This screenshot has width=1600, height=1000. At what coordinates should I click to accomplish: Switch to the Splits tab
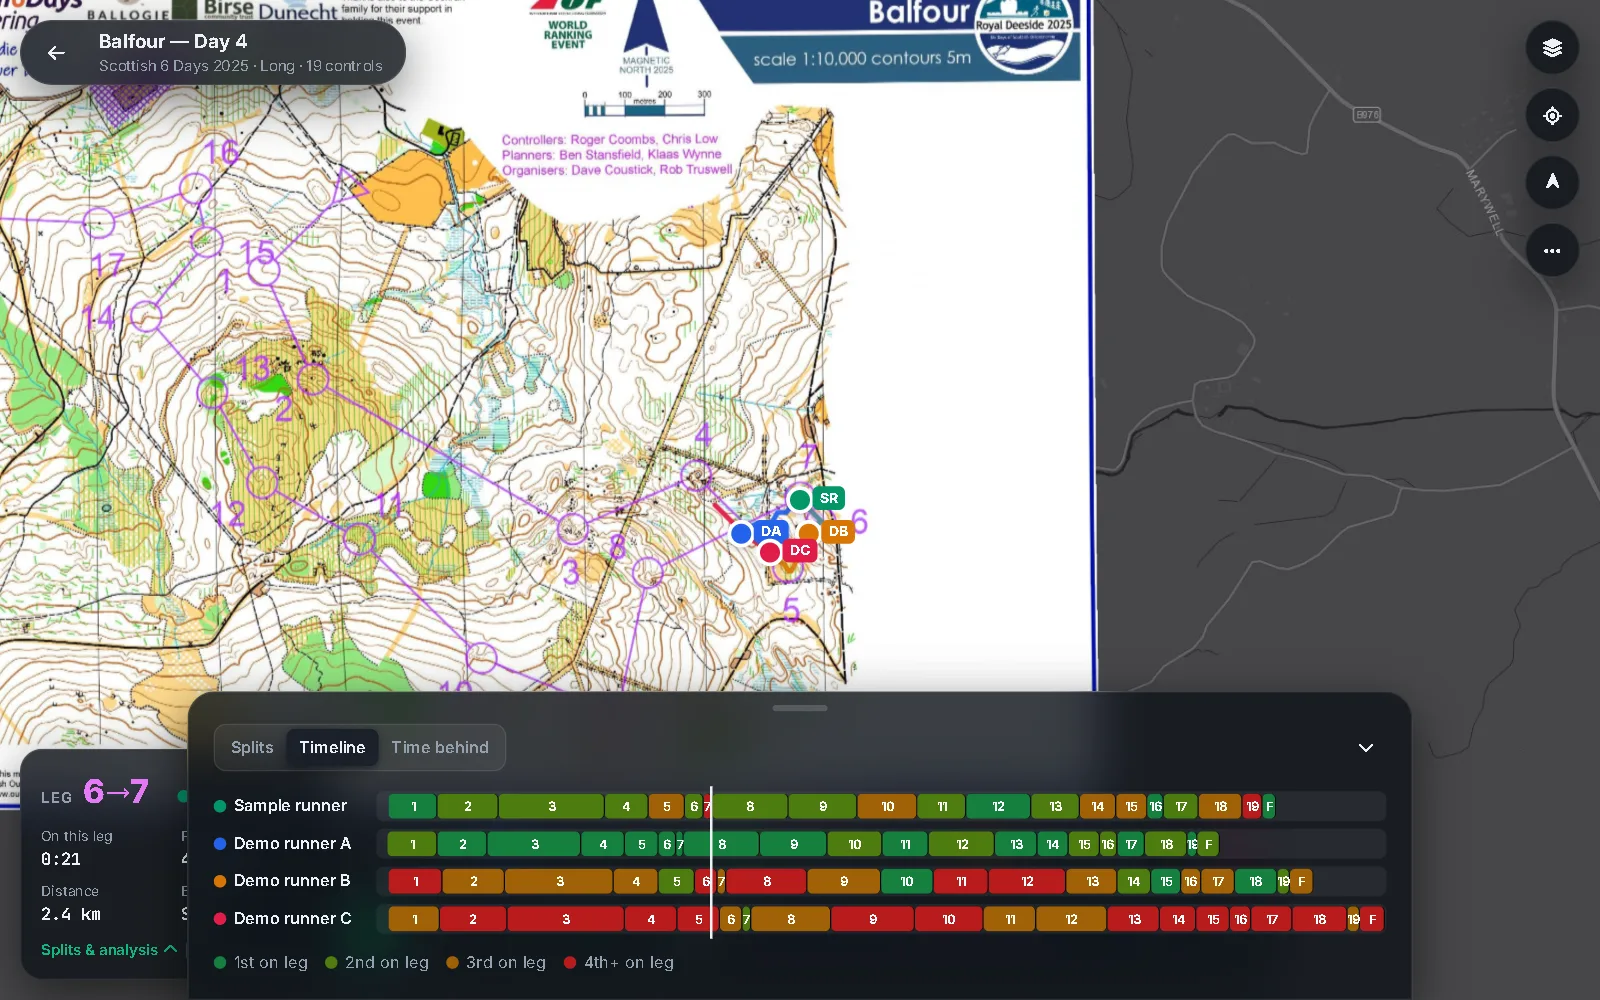point(252,748)
